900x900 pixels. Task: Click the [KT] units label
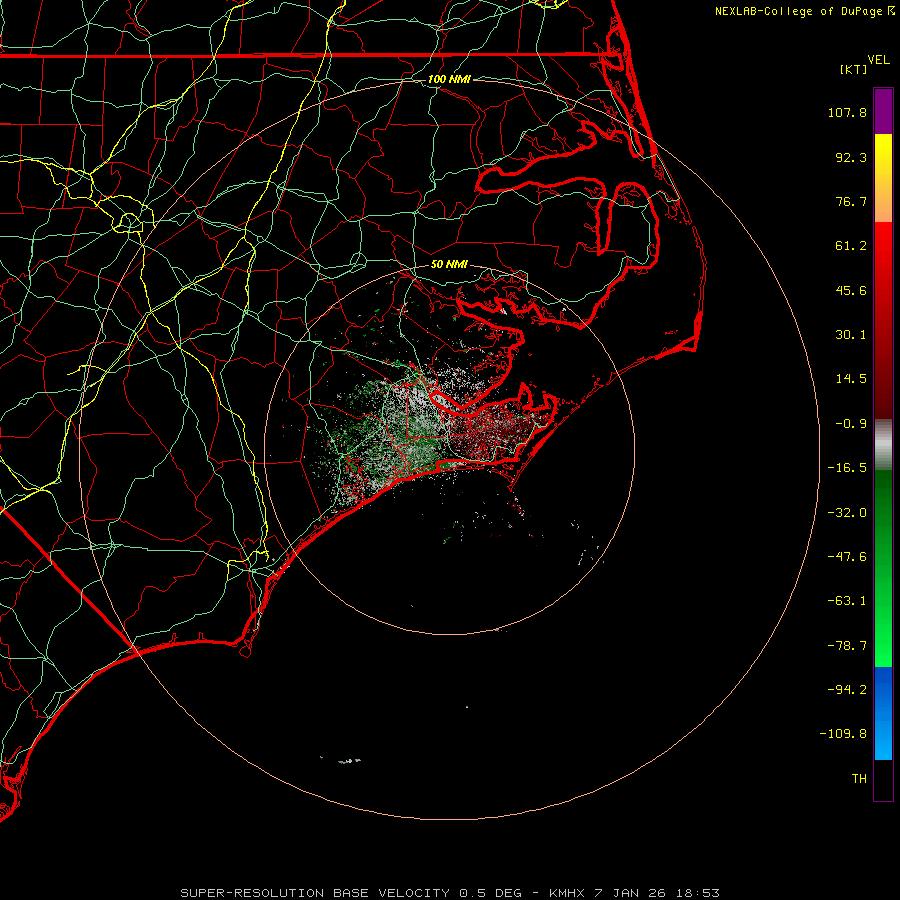[853, 69]
